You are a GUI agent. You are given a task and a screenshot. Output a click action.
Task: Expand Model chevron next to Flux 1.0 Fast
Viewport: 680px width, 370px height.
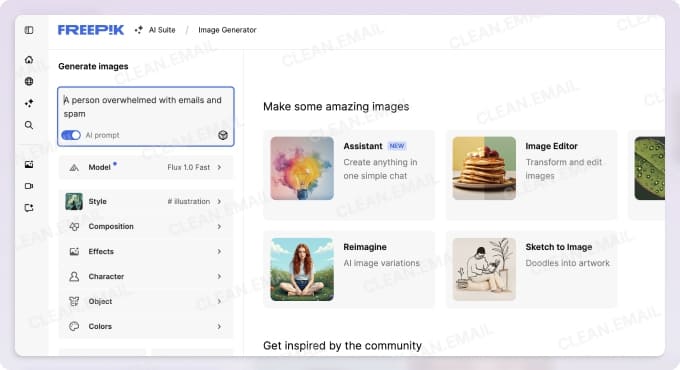219,167
